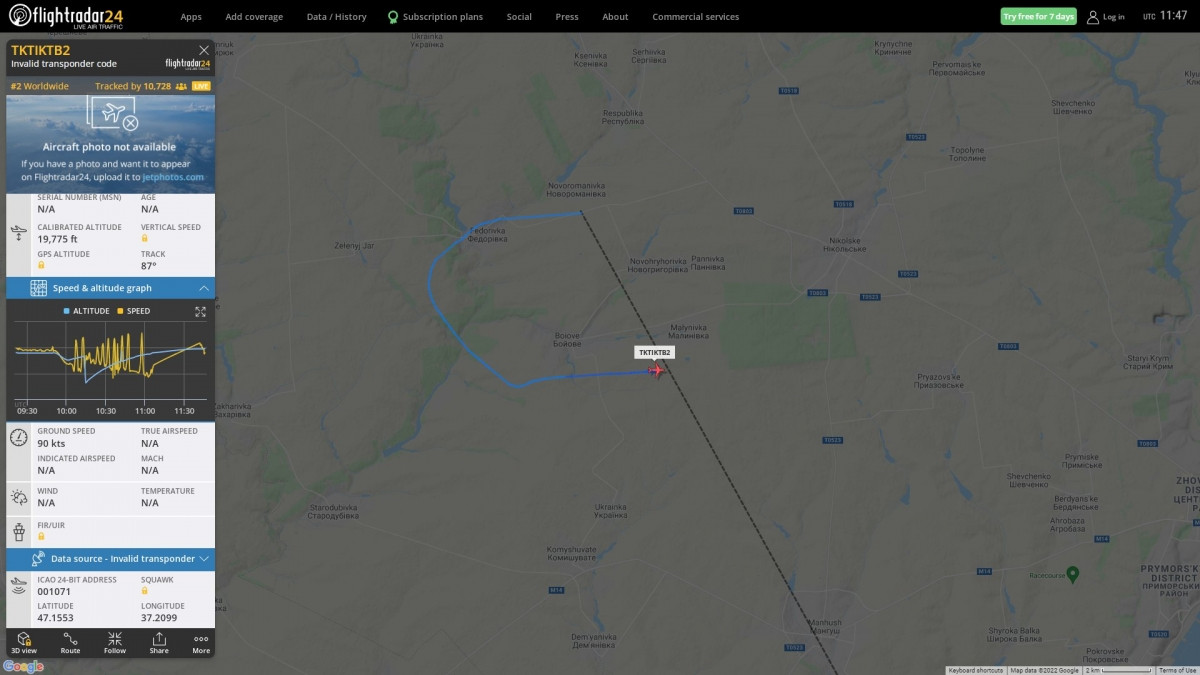
Task: Open the jetphotos.com link
Action: 173,177
